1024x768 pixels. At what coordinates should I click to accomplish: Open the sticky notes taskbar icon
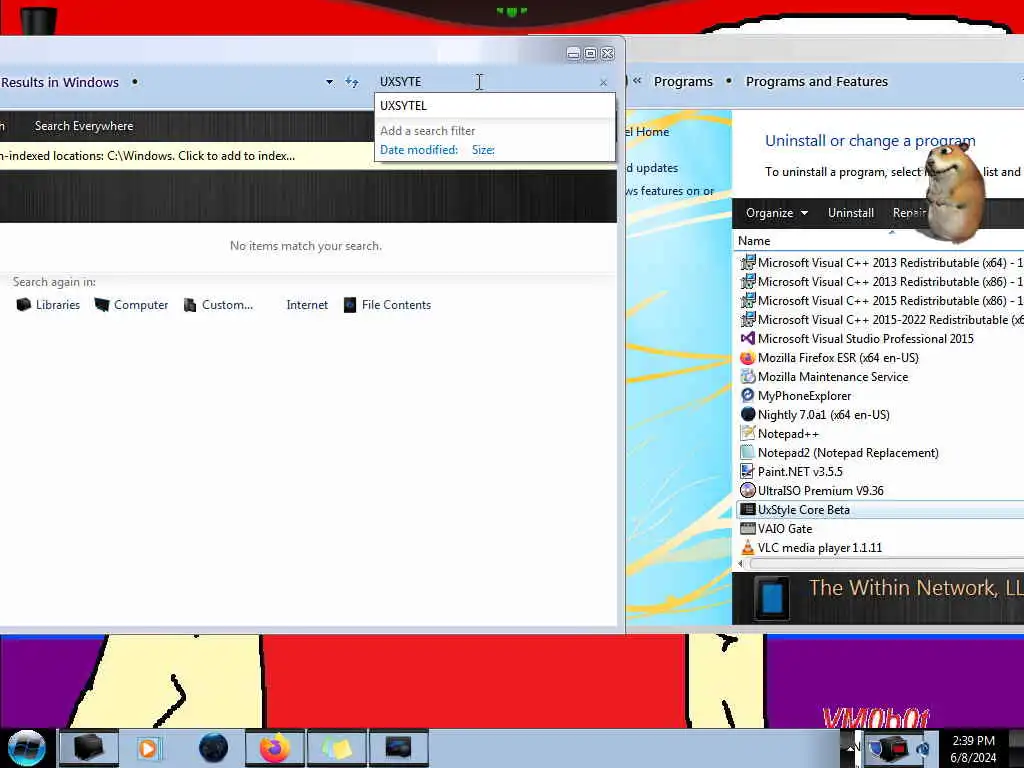point(337,747)
